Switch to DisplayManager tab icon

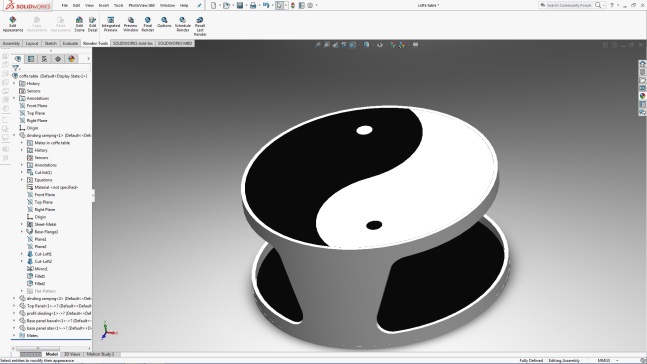coord(71,59)
